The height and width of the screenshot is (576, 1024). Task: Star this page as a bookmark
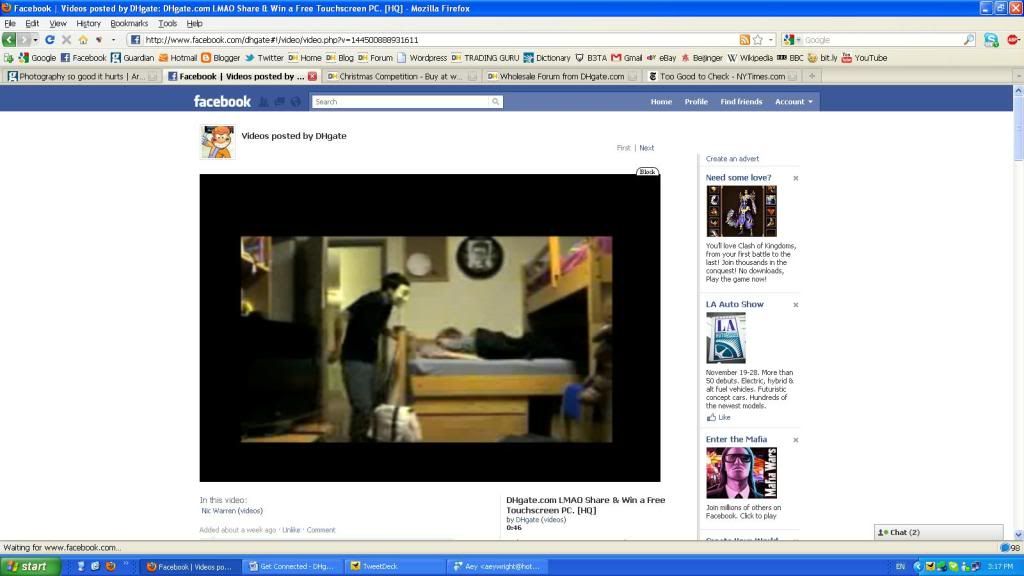click(x=758, y=40)
